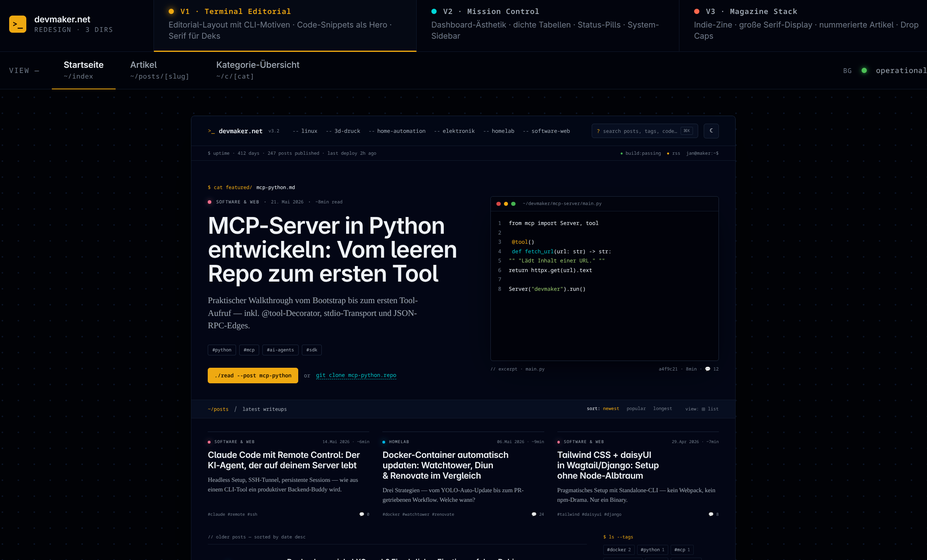Click the yellow window dot in code preview
This screenshot has height=560, width=927.
[x=505, y=203]
